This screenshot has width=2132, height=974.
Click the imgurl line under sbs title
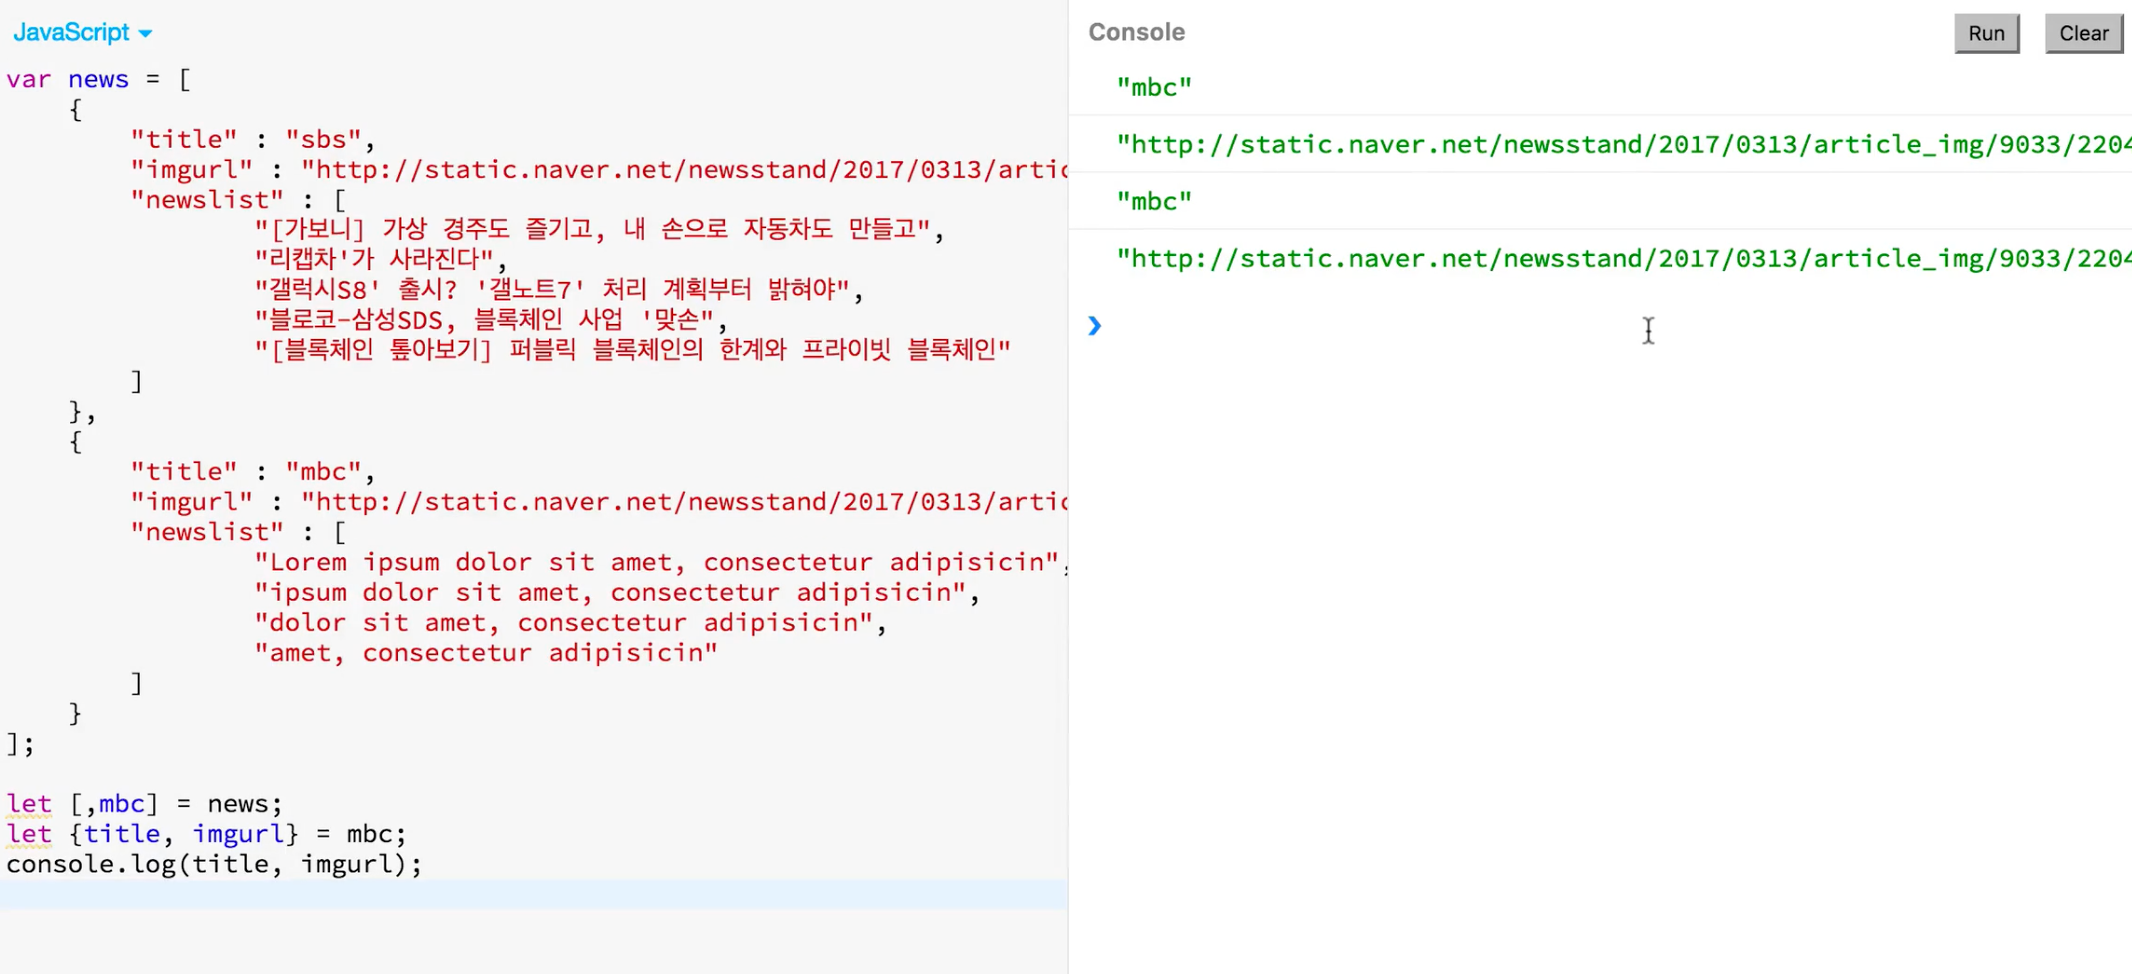point(599,169)
